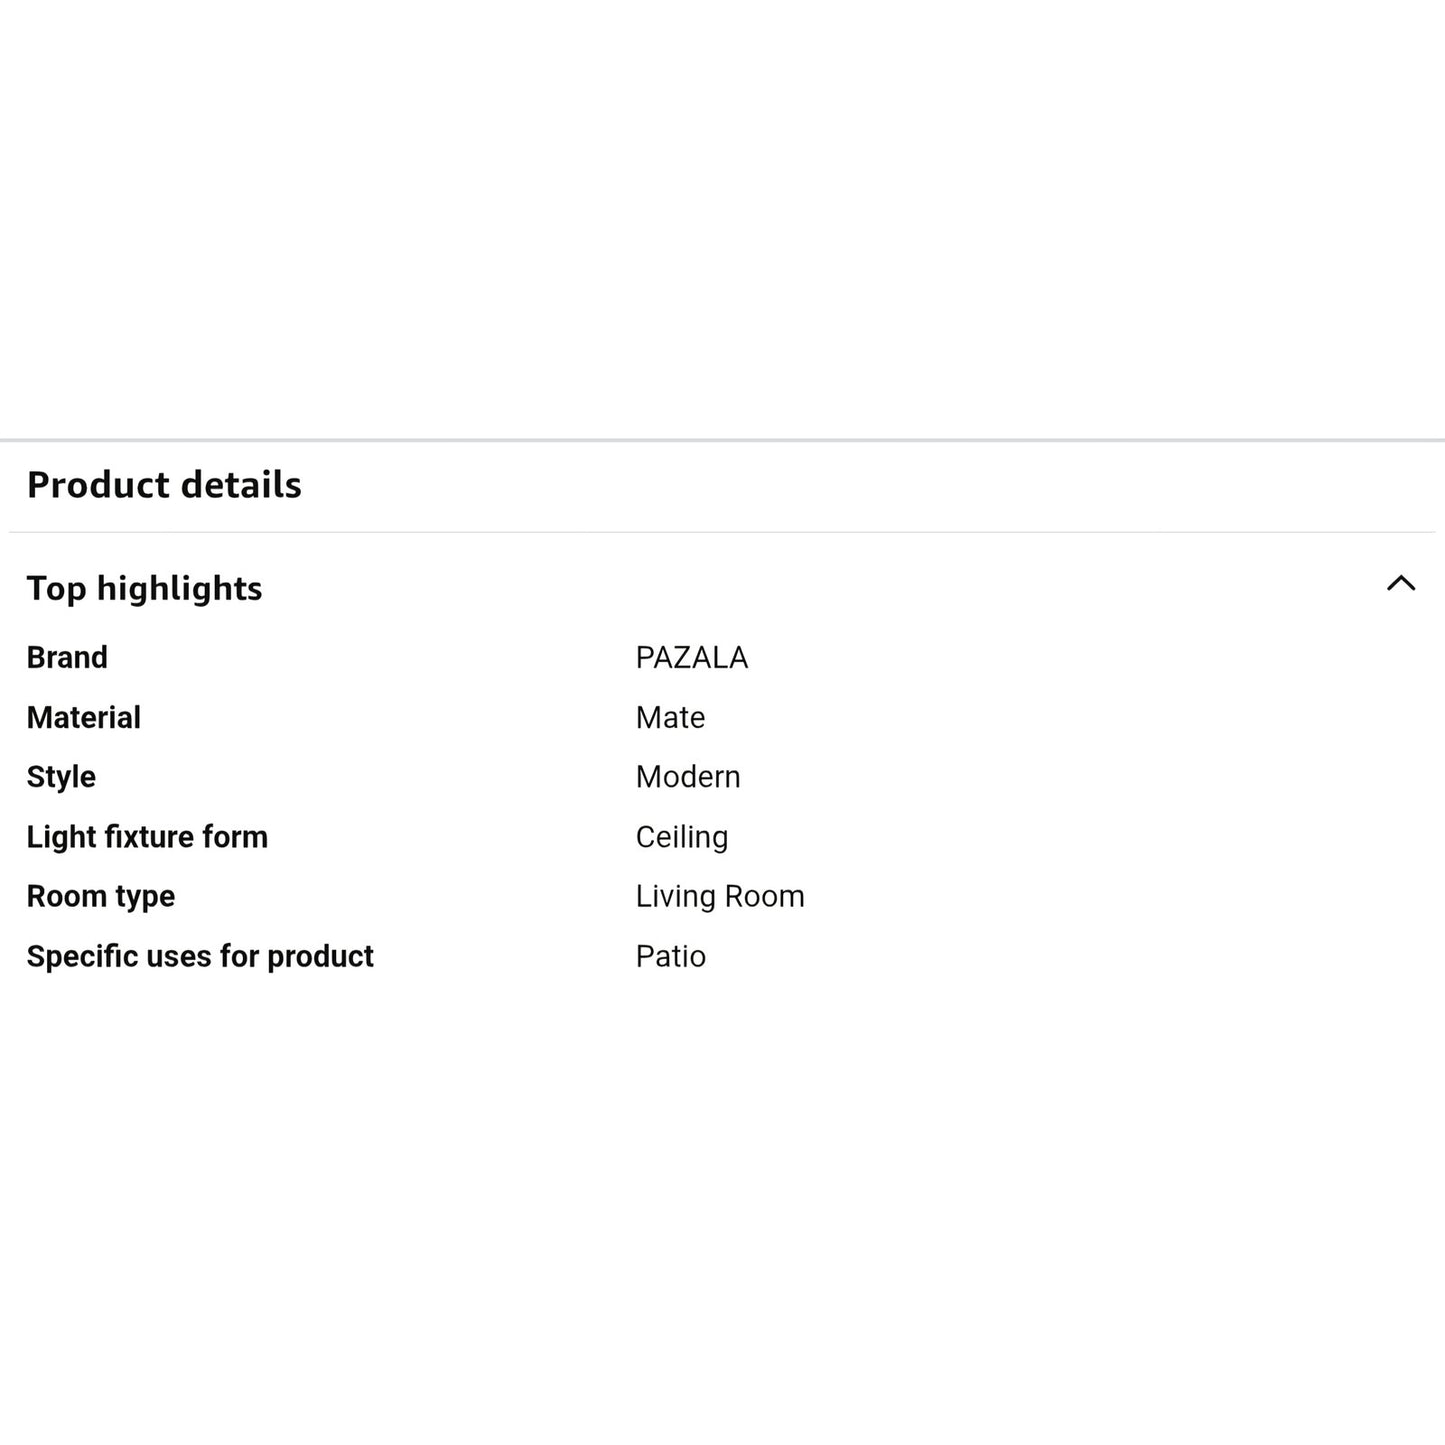The image size is (1445, 1445).
Task: Click the thick divider above Product details
Action: pos(722,440)
